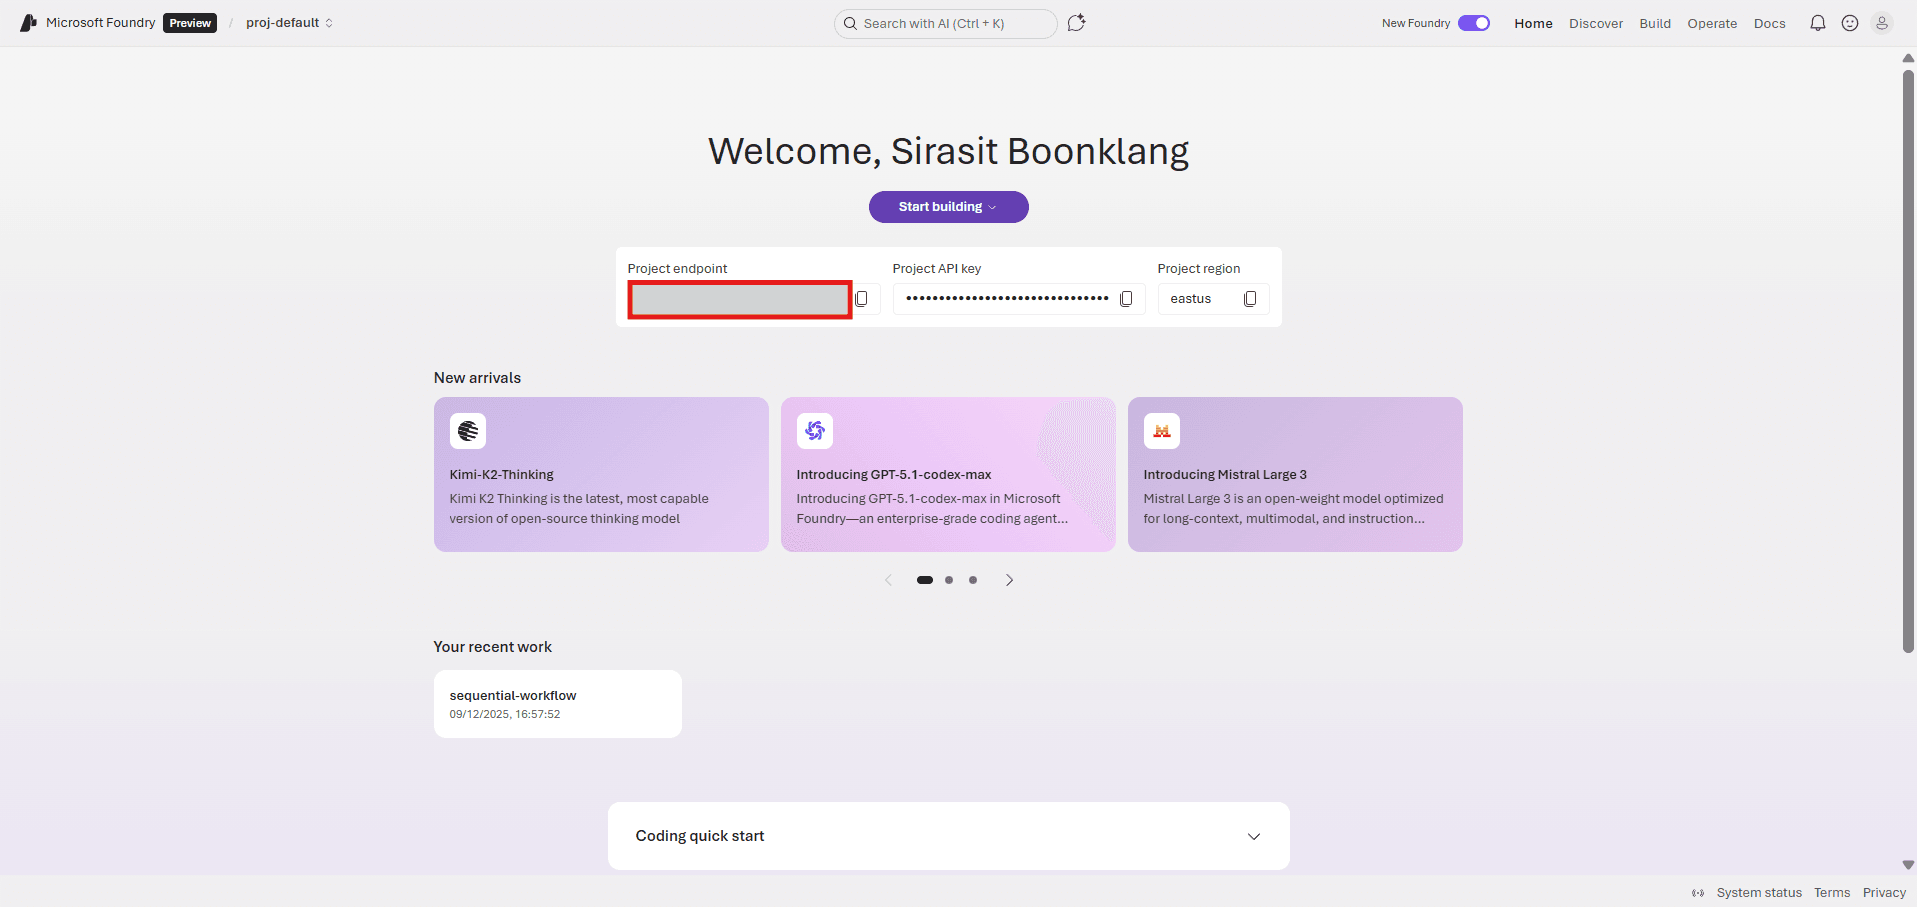Click the eastus region value
The image size is (1917, 907).
click(x=1190, y=299)
